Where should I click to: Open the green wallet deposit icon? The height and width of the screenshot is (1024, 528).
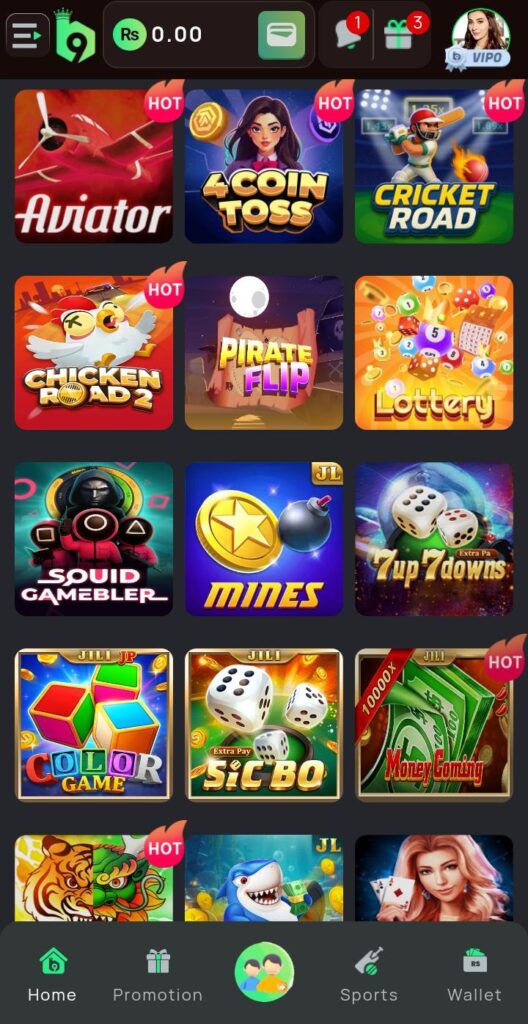click(282, 35)
